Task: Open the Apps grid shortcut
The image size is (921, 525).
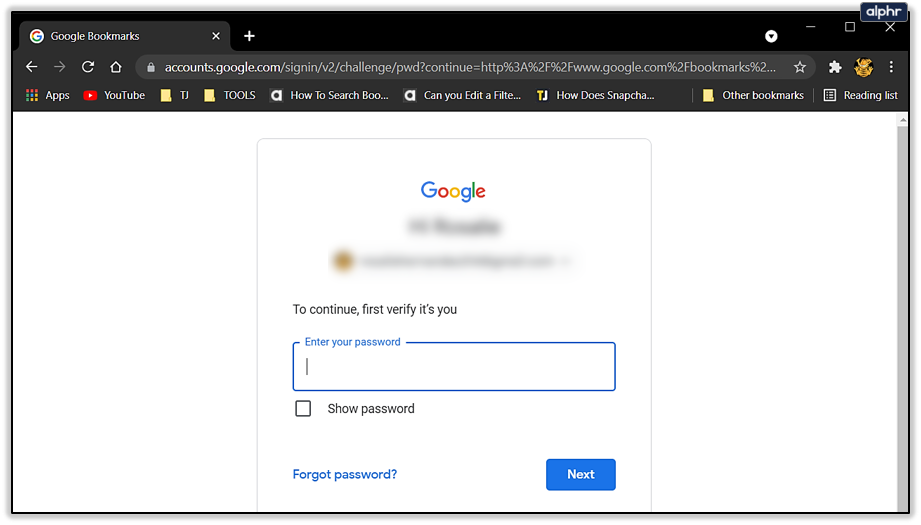Action: pyautogui.click(x=47, y=95)
